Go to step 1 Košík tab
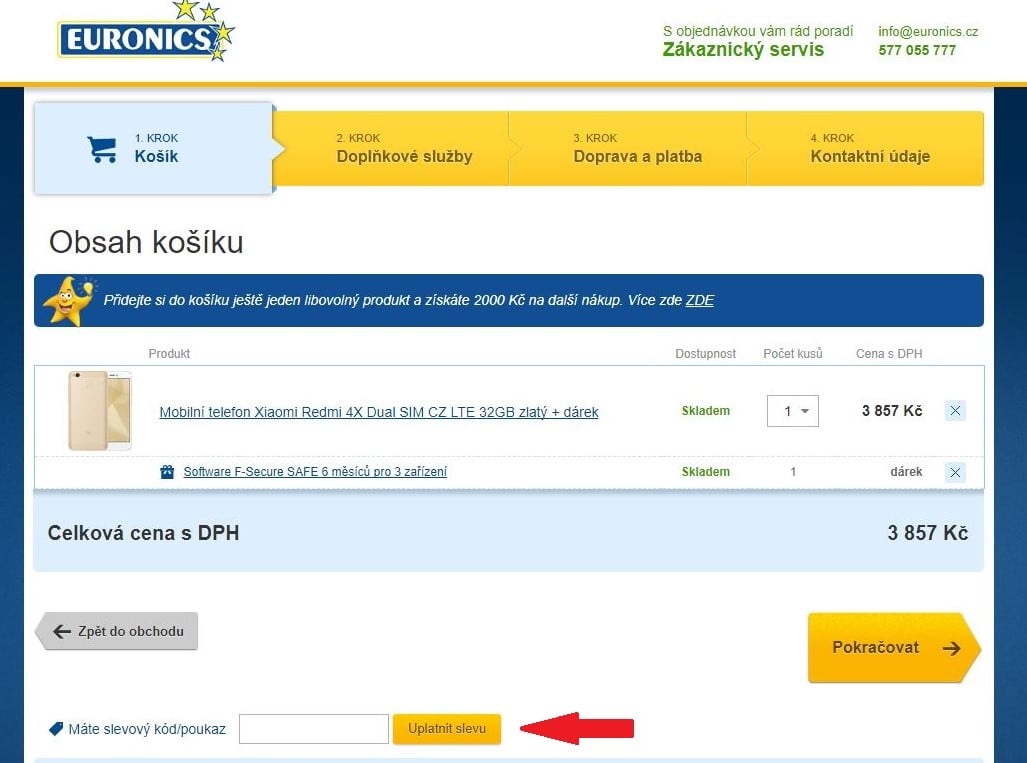Image resolution: width=1027 pixels, height=763 pixels. pyautogui.click(x=154, y=149)
